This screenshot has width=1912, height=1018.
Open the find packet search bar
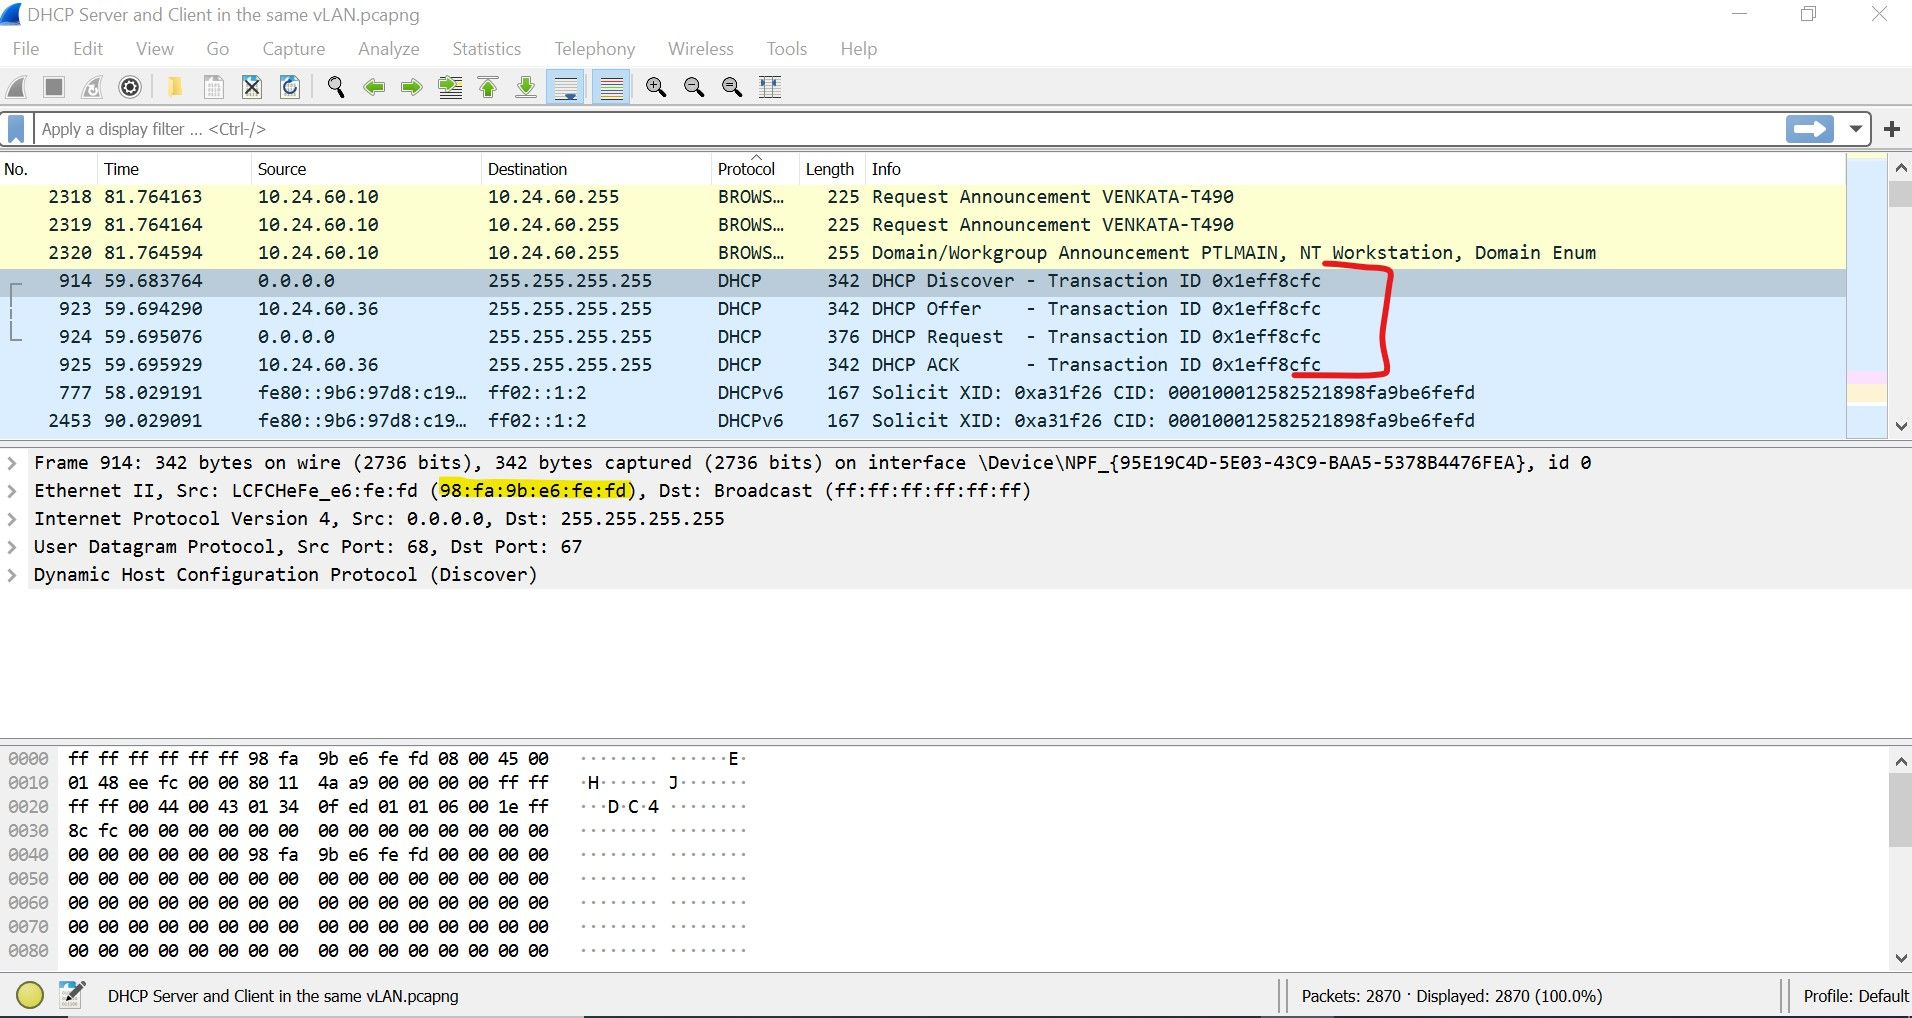click(335, 87)
